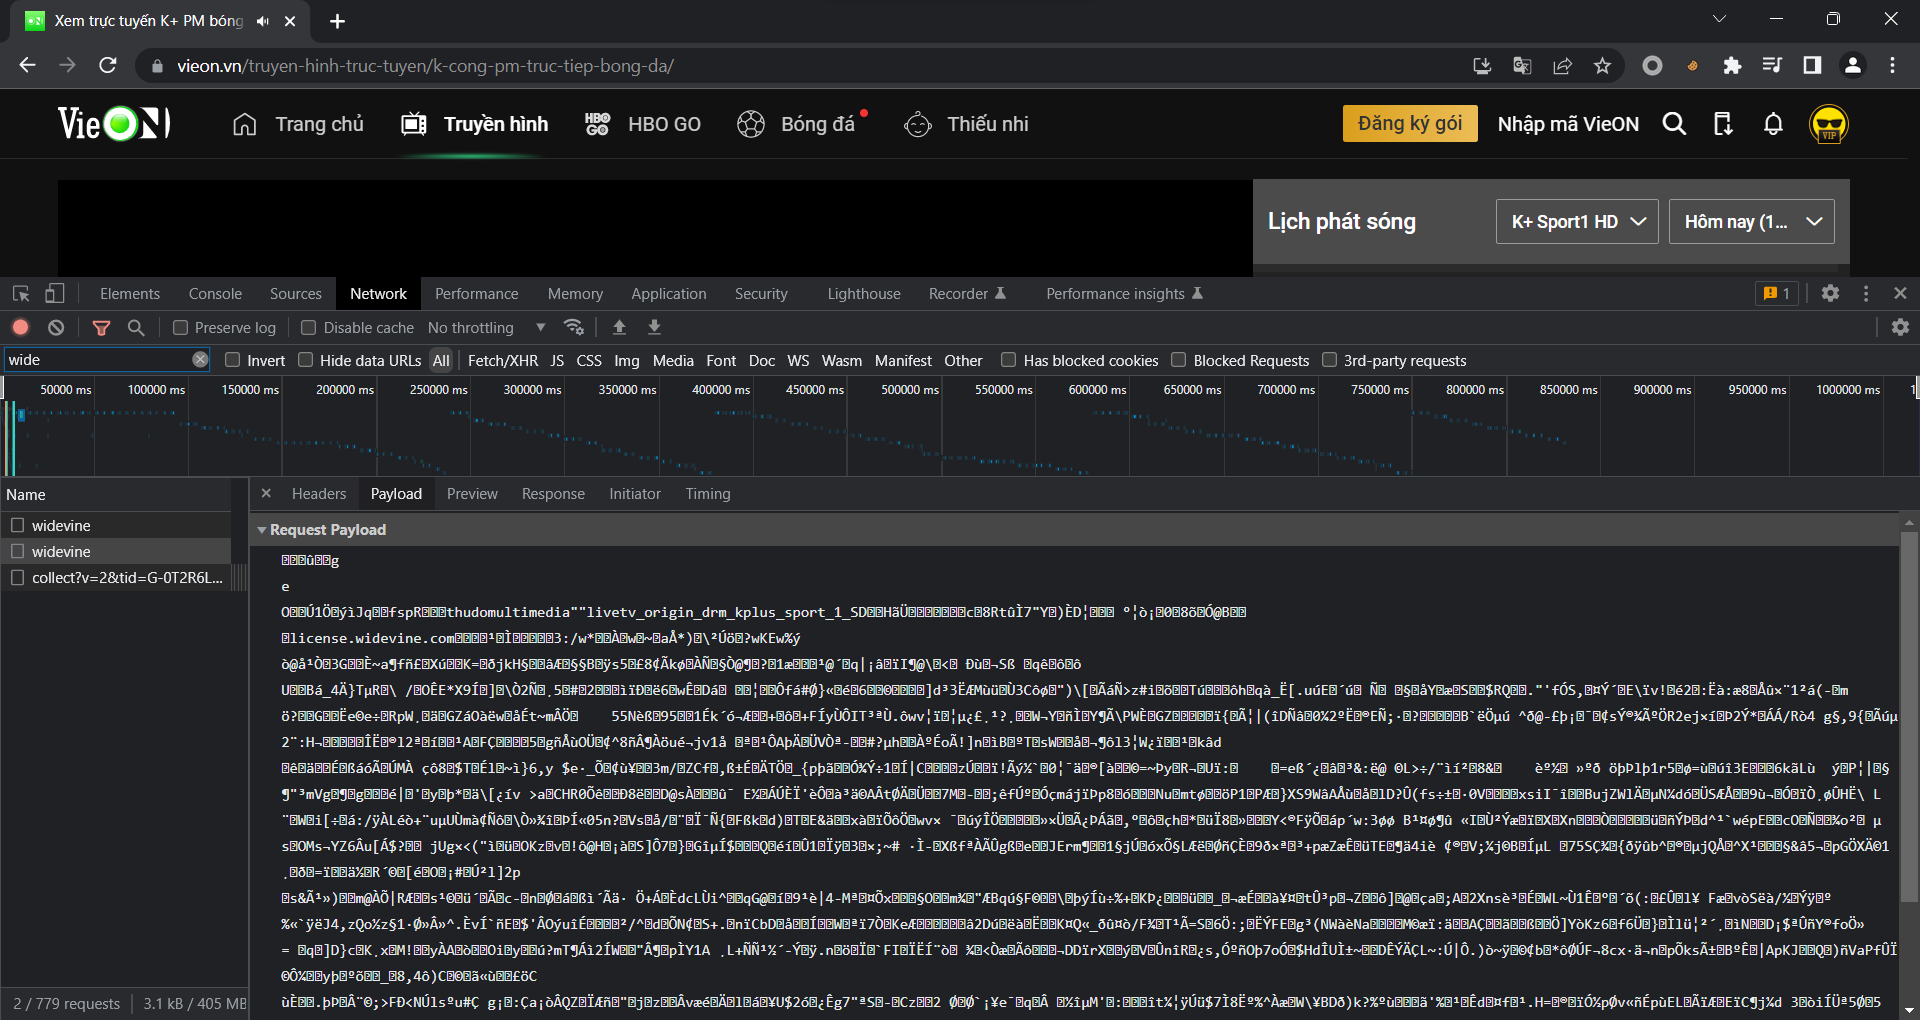The width and height of the screenshot is (1920, 1020).
Task: Filter requests by Fetch/XHR
Action: click(503, 360)
